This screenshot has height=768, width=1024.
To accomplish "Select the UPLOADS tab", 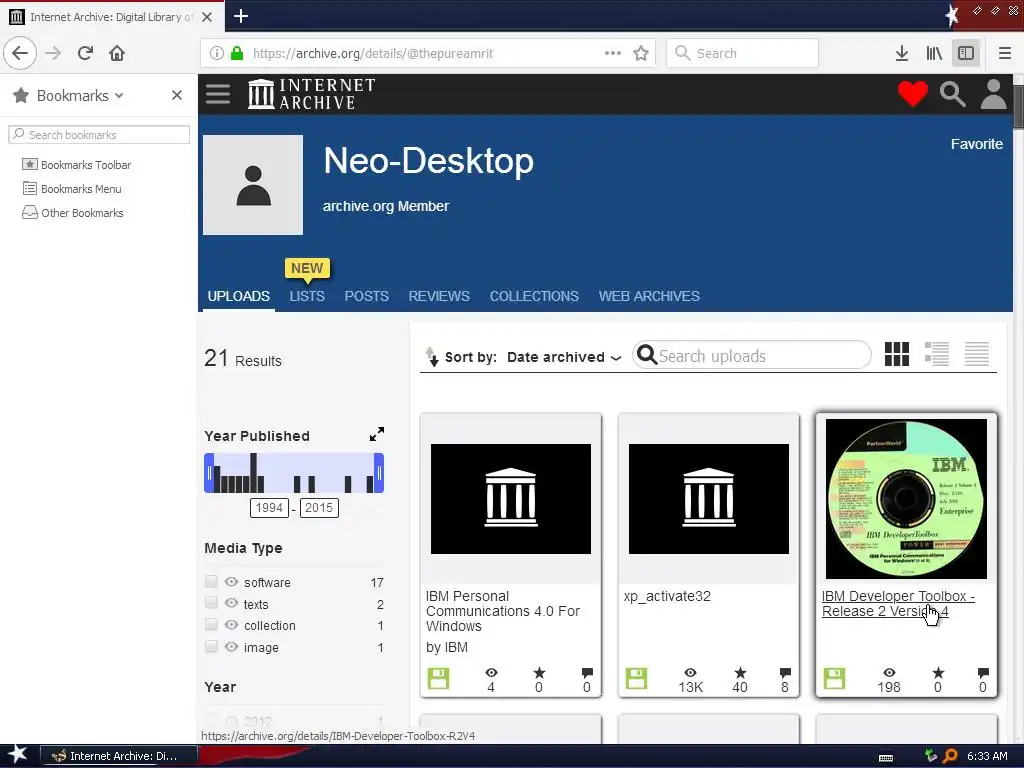I will pos(238,296).
